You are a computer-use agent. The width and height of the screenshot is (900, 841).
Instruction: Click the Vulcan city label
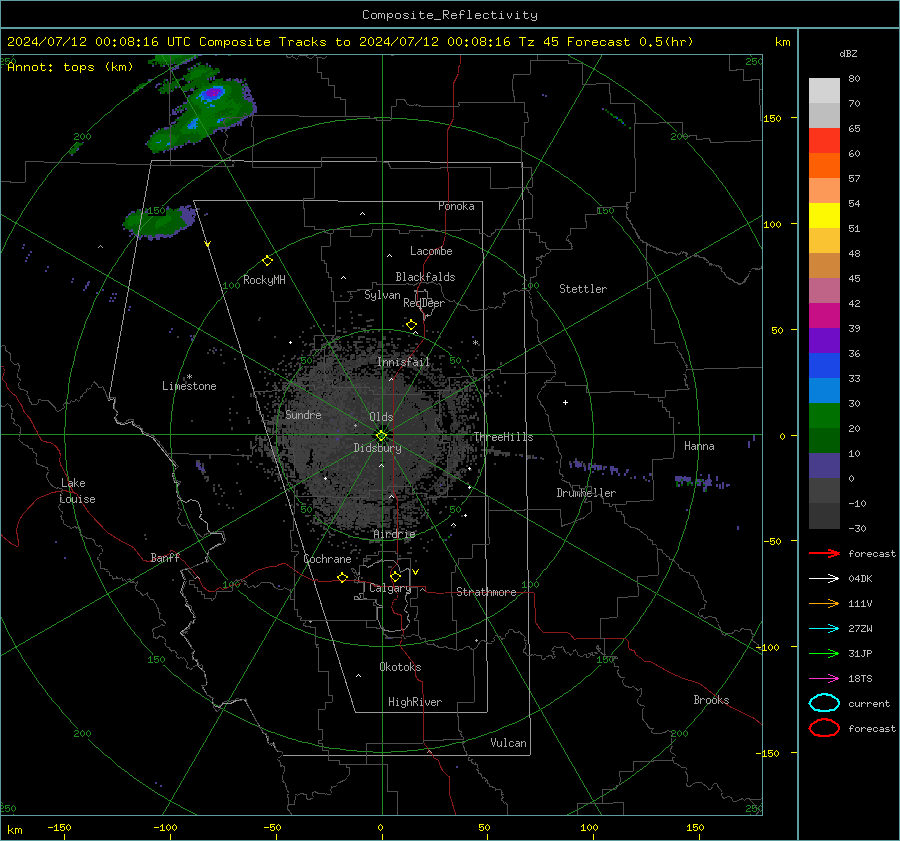508,743
